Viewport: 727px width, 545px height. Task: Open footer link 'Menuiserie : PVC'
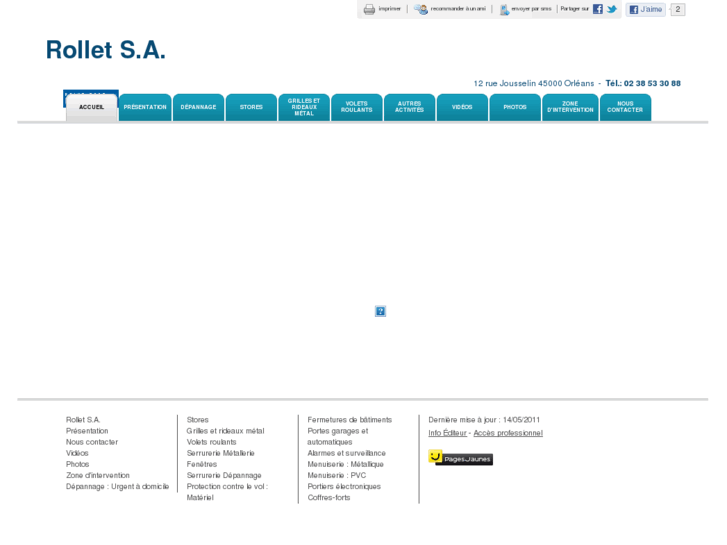pos(337,475)
